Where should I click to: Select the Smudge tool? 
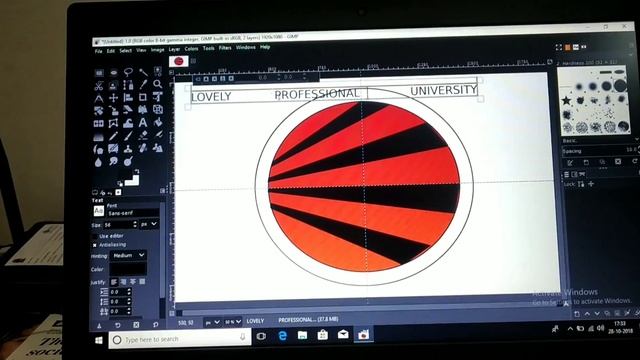tap(113, 162)
